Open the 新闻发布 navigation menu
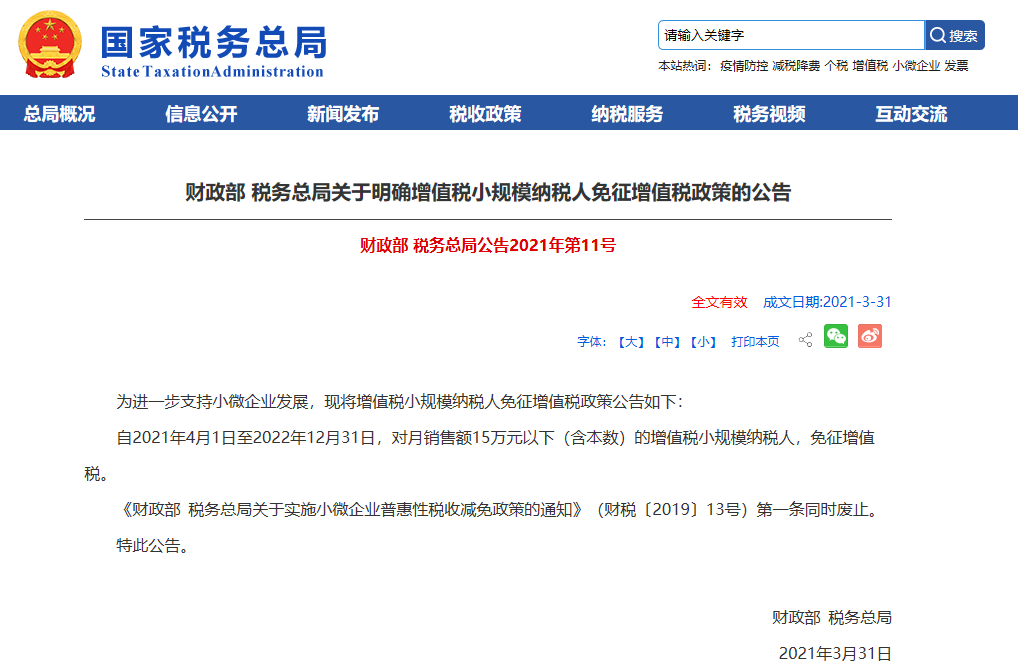 tap(343, 114)
